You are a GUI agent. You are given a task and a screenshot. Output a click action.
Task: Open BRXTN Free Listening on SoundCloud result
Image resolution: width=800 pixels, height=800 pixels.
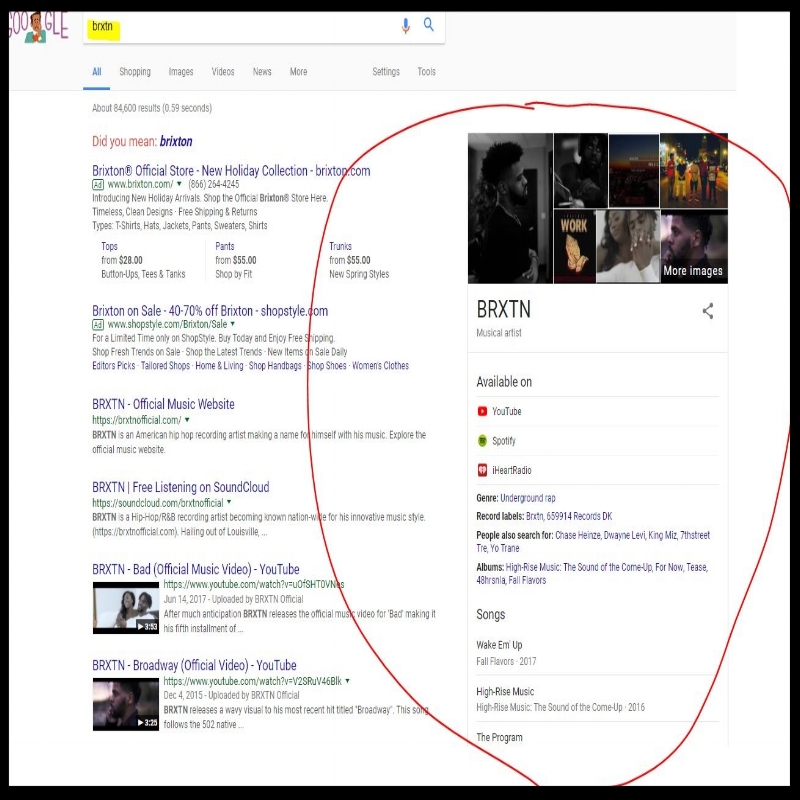(x=181, y=487)
